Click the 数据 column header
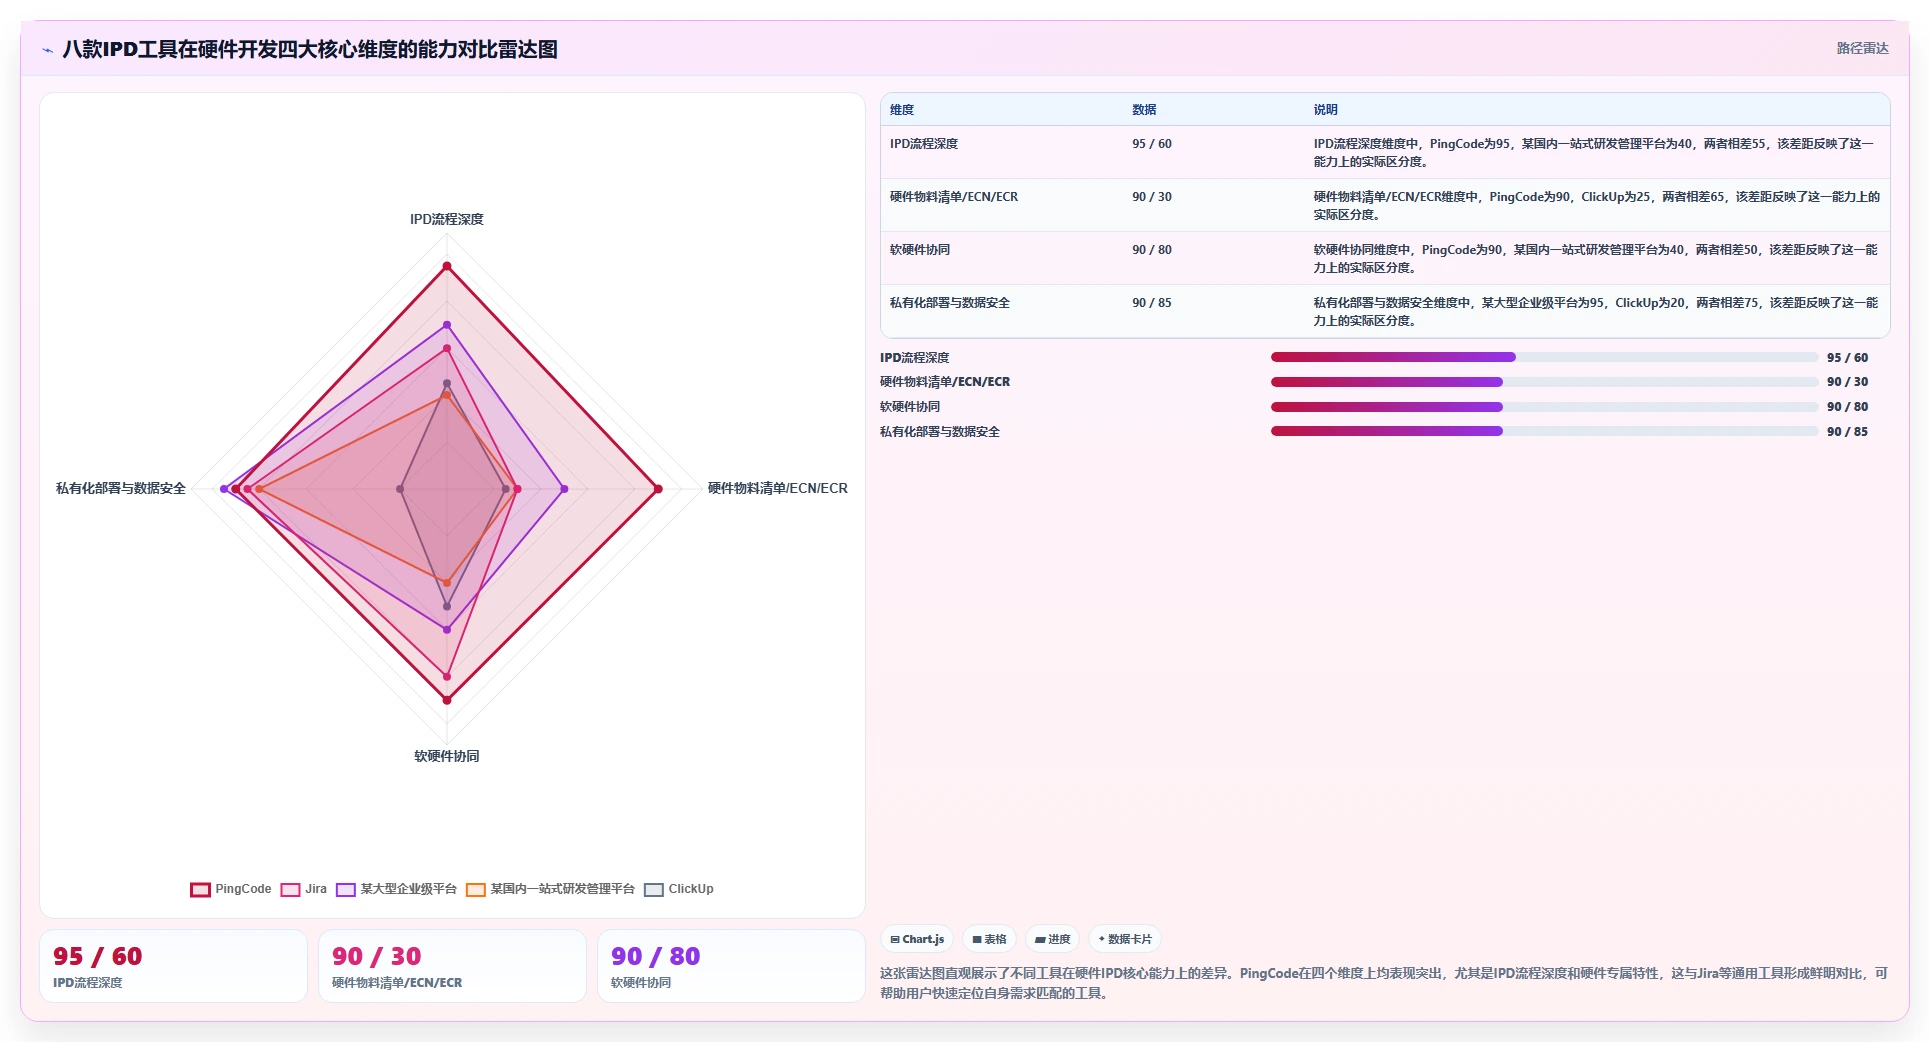Image resolution: width=1930 pixels, height=1042 pixels. (1144, 110)
